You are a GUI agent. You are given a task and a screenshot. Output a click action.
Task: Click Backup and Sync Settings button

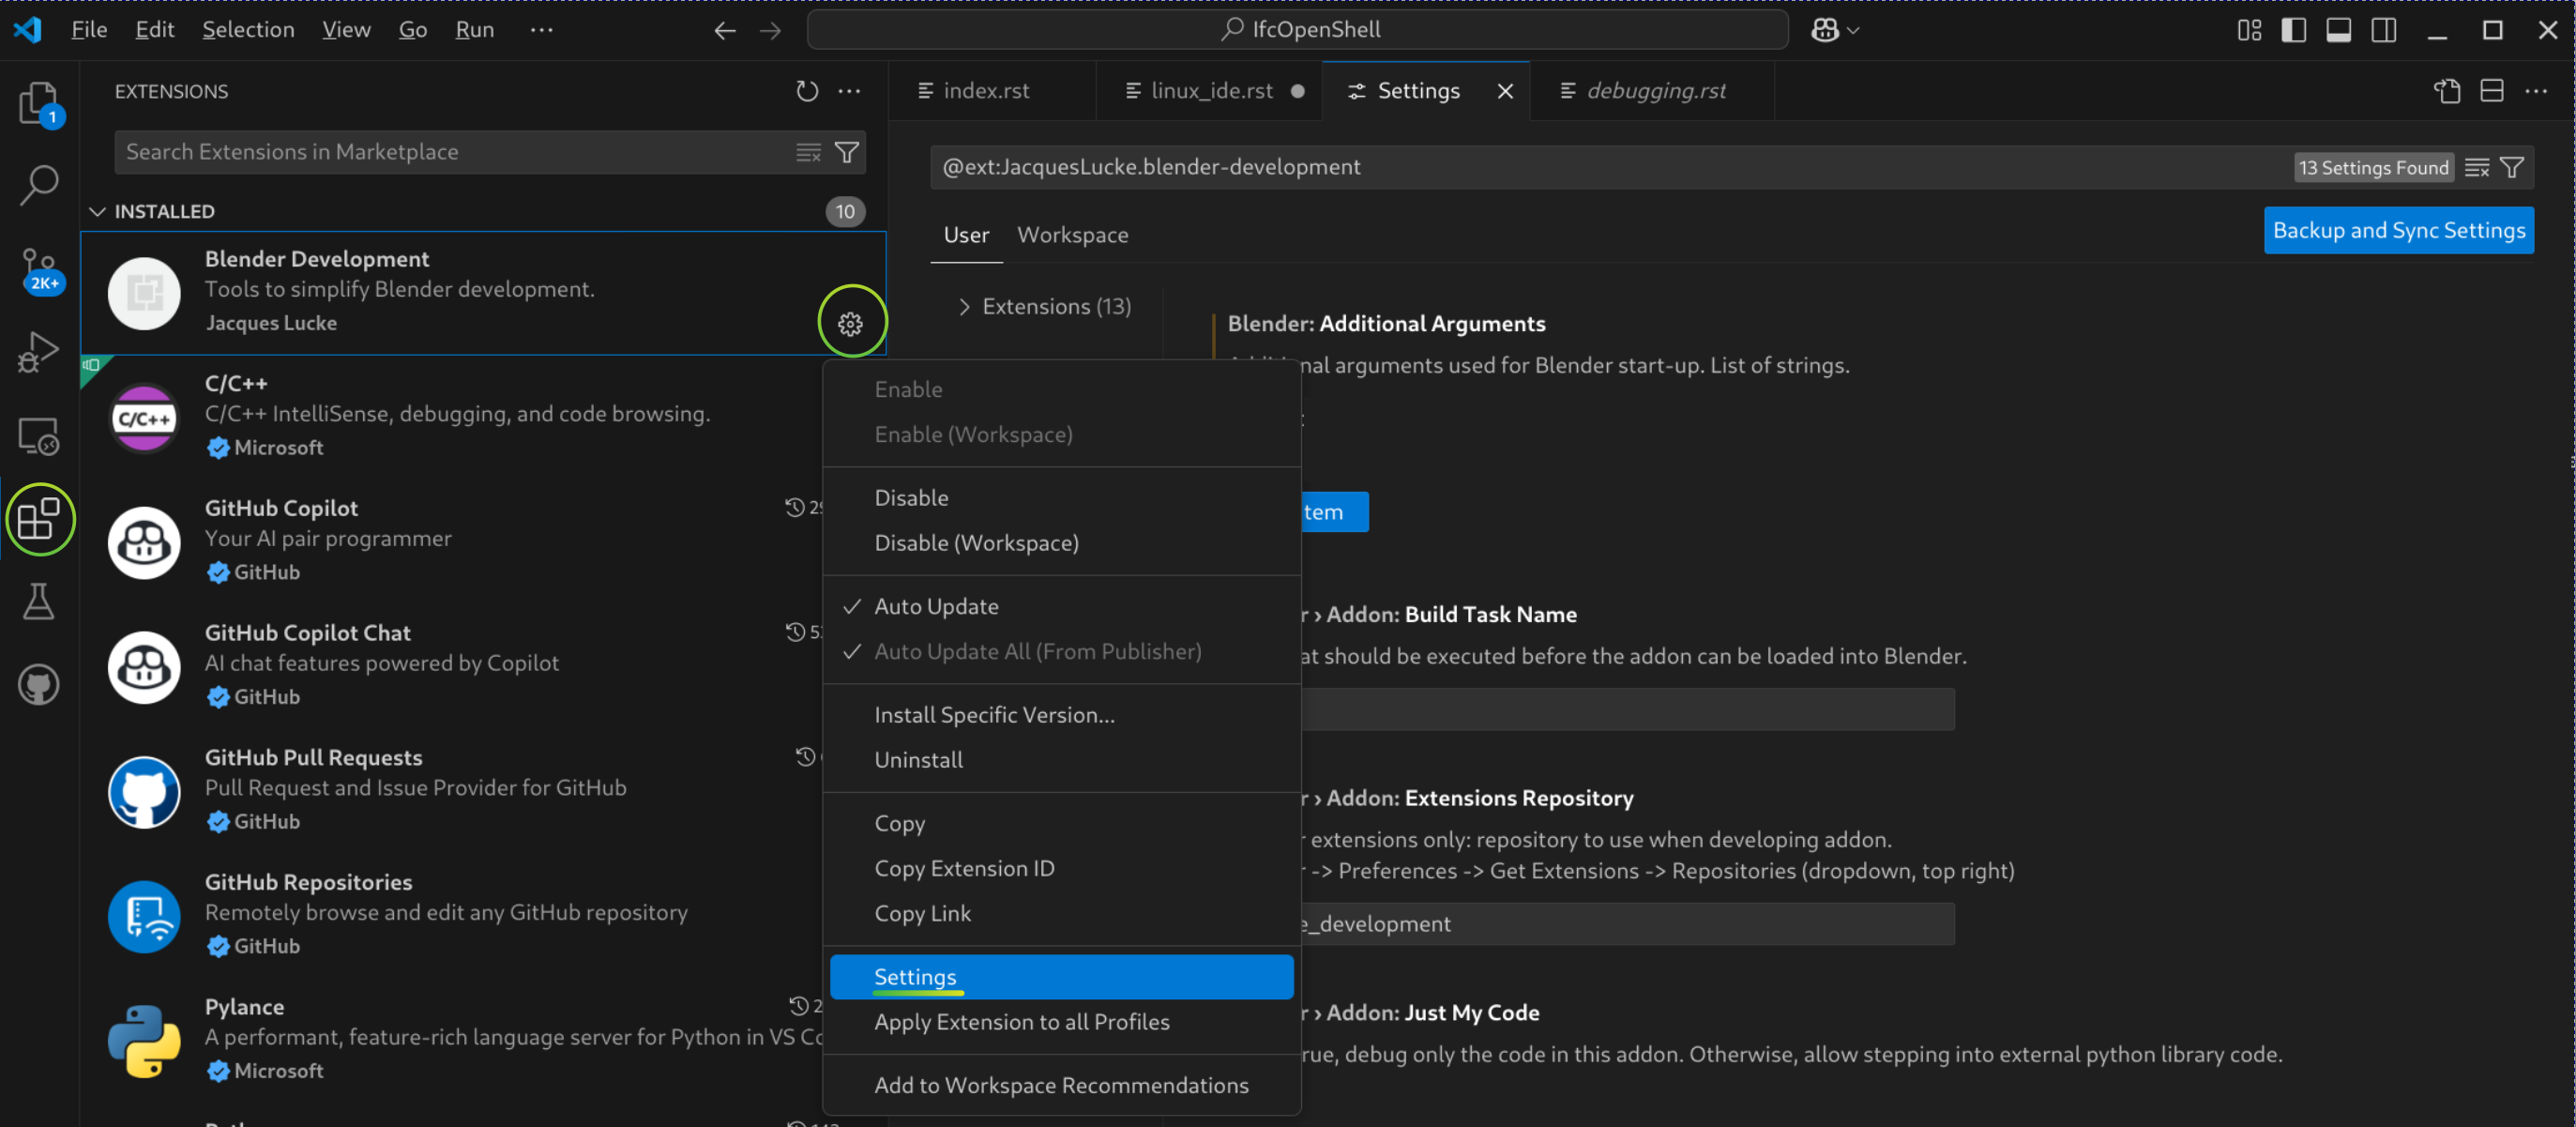(2398, 230)
